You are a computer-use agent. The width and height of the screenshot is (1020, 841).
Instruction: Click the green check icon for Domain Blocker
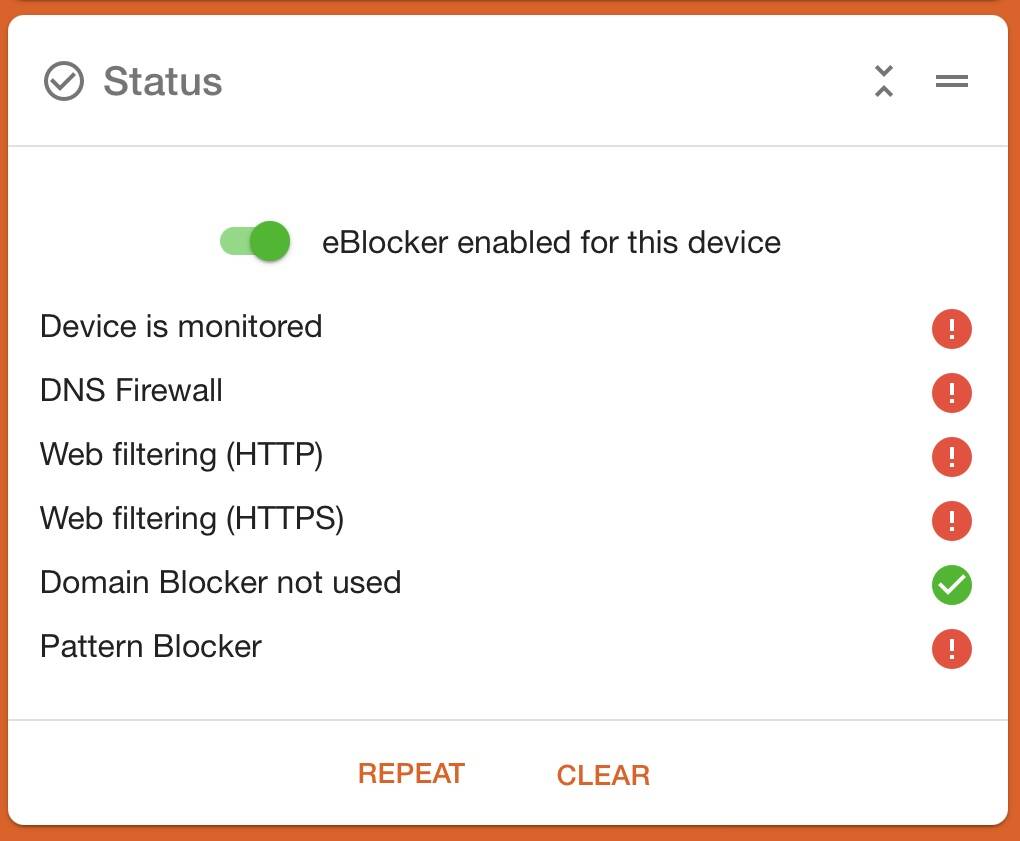click(x=952, y=585)
